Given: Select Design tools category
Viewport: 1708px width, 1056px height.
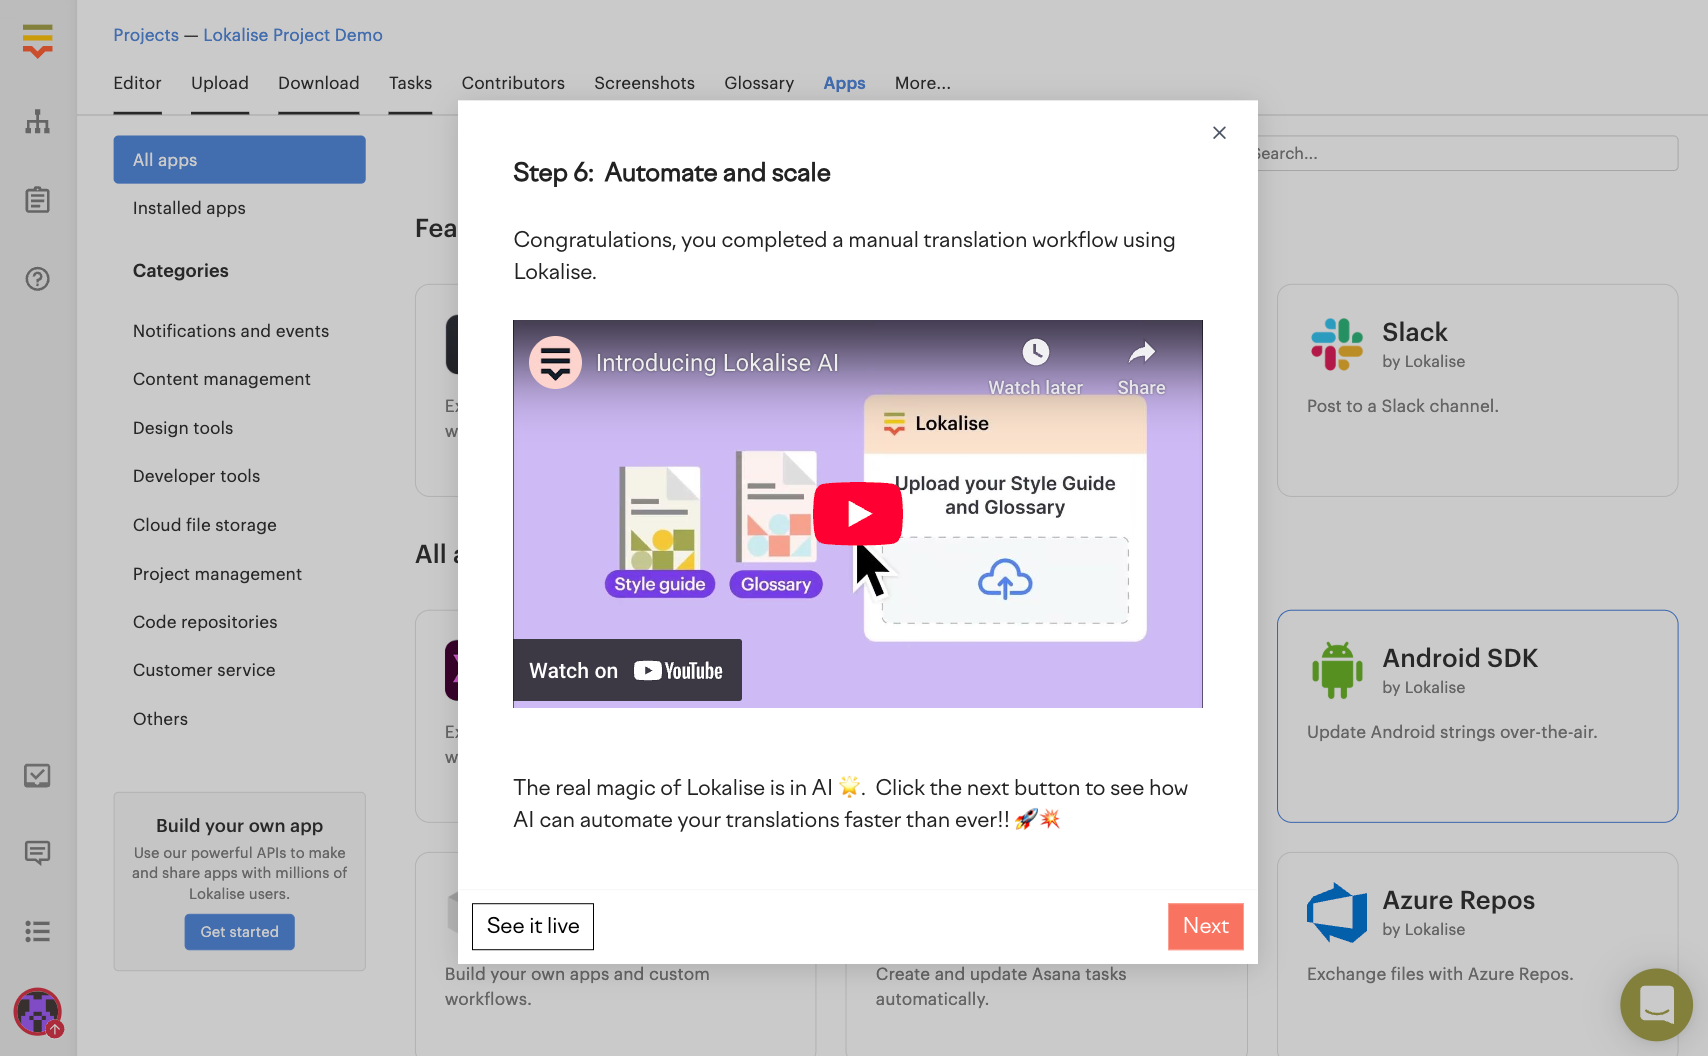Looking at the screenshot, I should point(183,428).
